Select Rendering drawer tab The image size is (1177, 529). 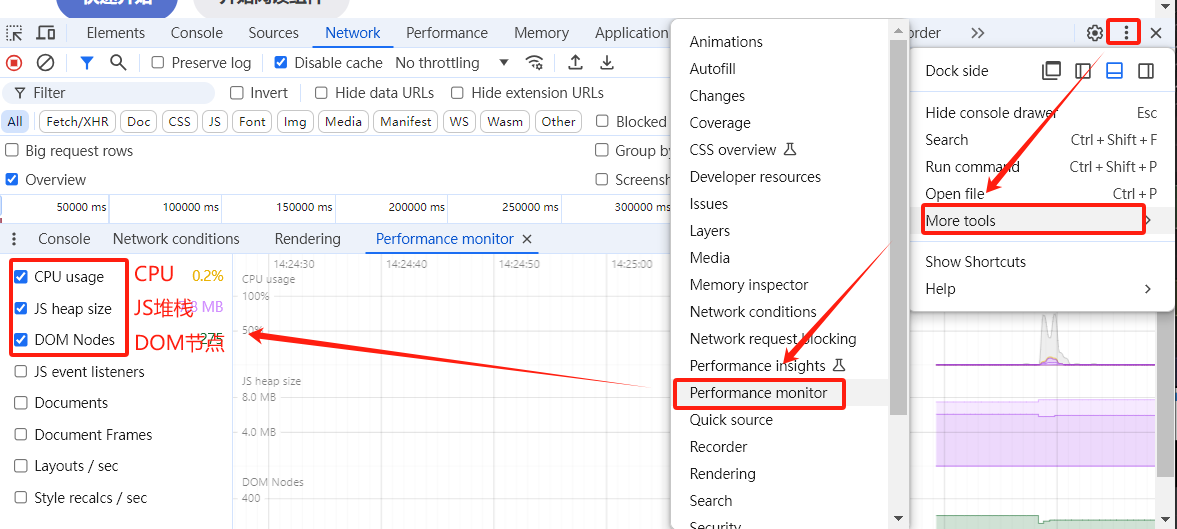click(308, 239)
